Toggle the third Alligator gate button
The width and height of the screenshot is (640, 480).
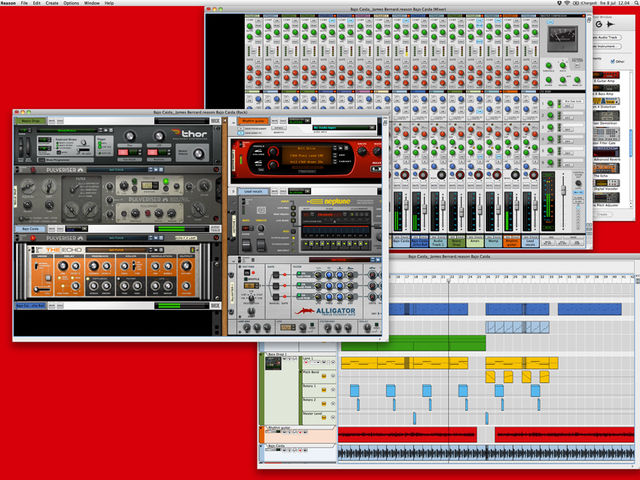[276, 297]
